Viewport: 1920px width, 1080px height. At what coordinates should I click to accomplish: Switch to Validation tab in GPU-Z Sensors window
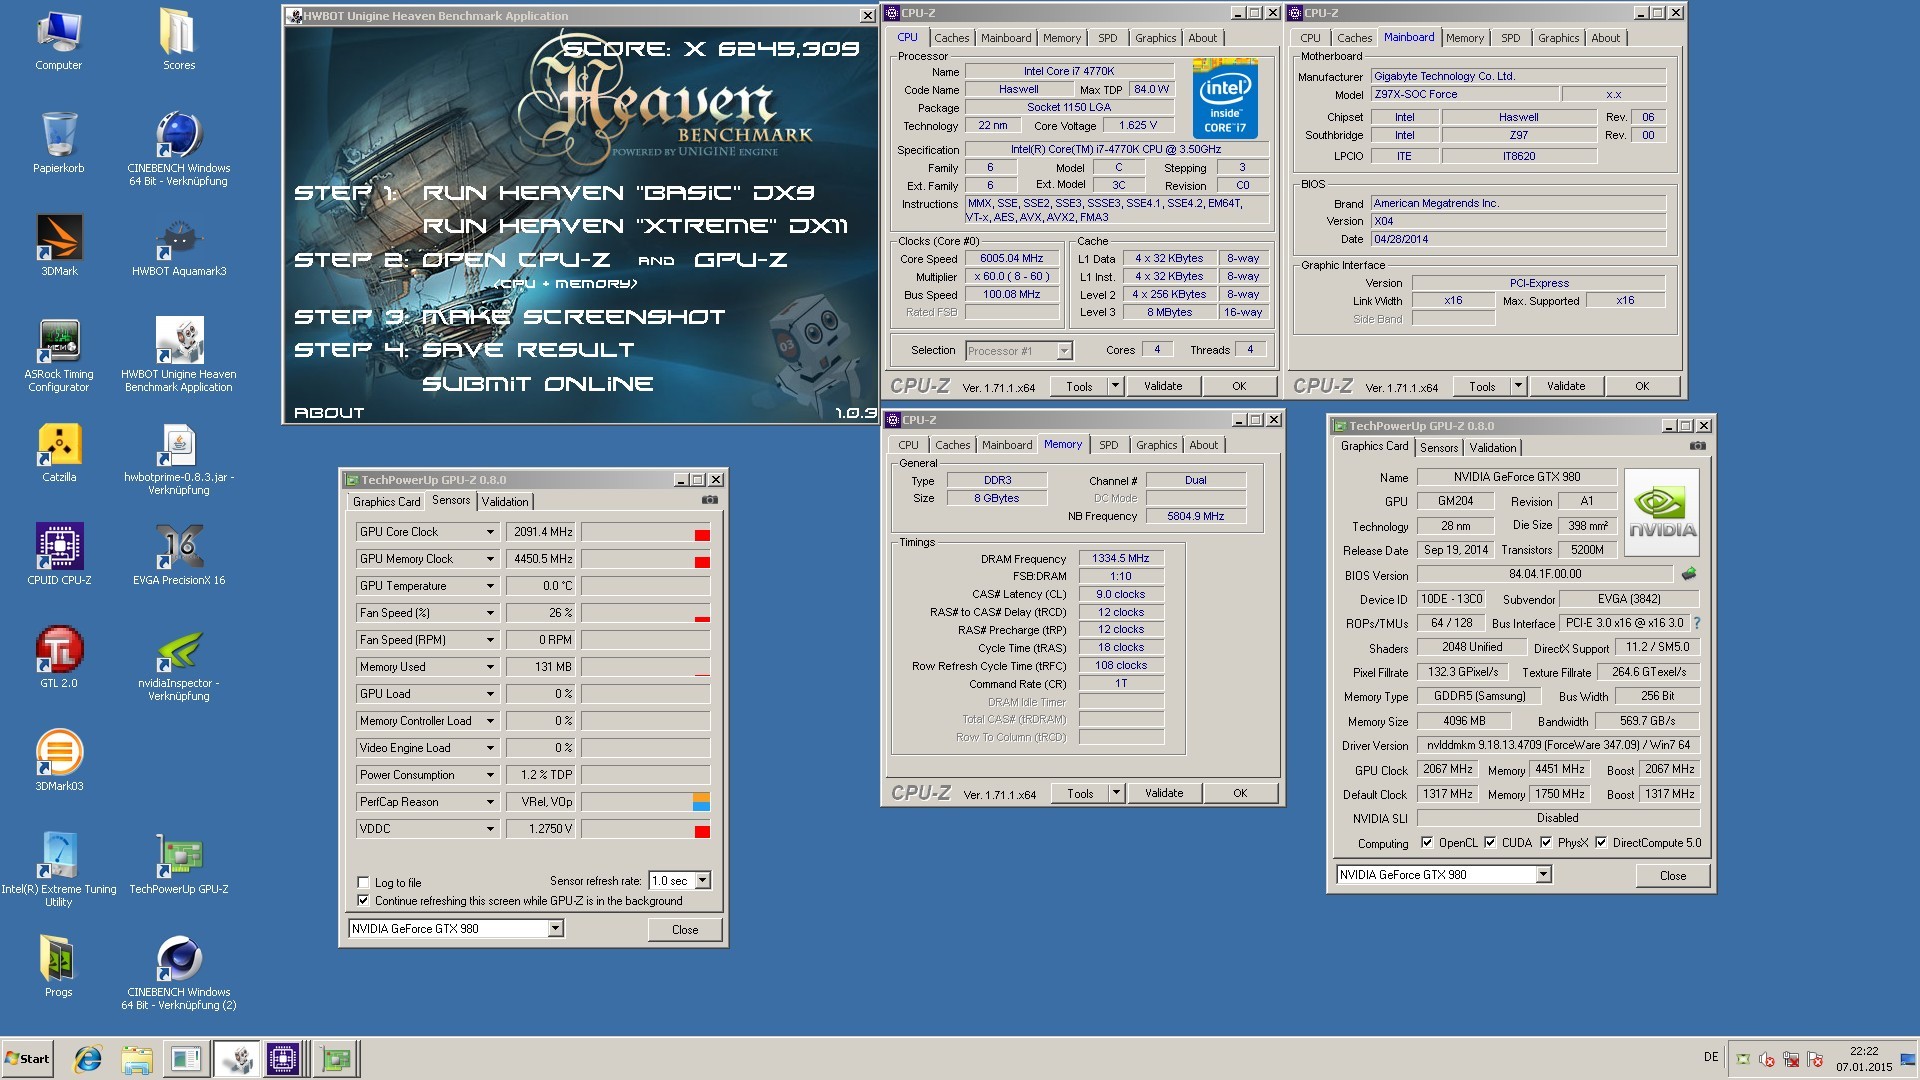tap(504, 501)
